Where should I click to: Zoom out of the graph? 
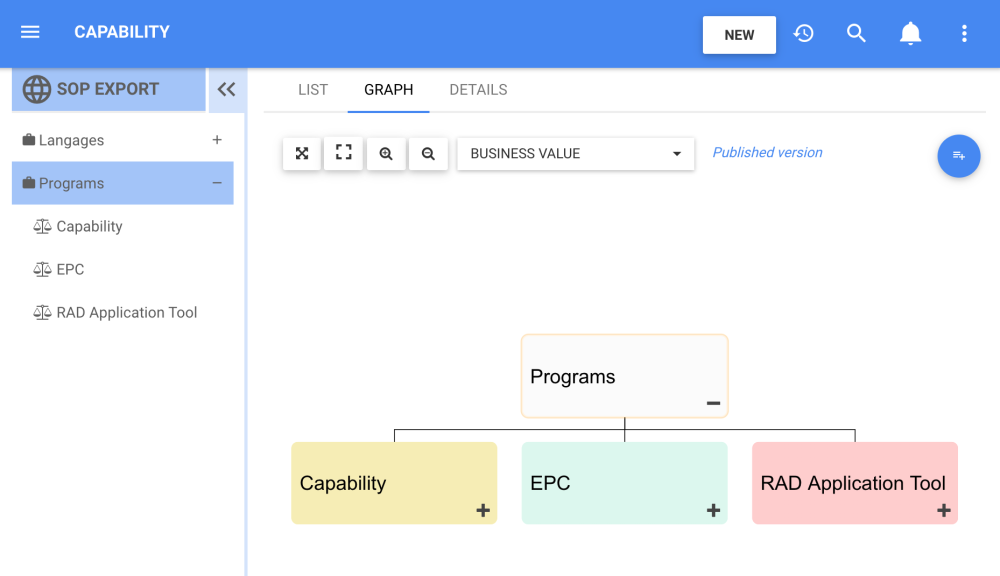coord(428,154)
